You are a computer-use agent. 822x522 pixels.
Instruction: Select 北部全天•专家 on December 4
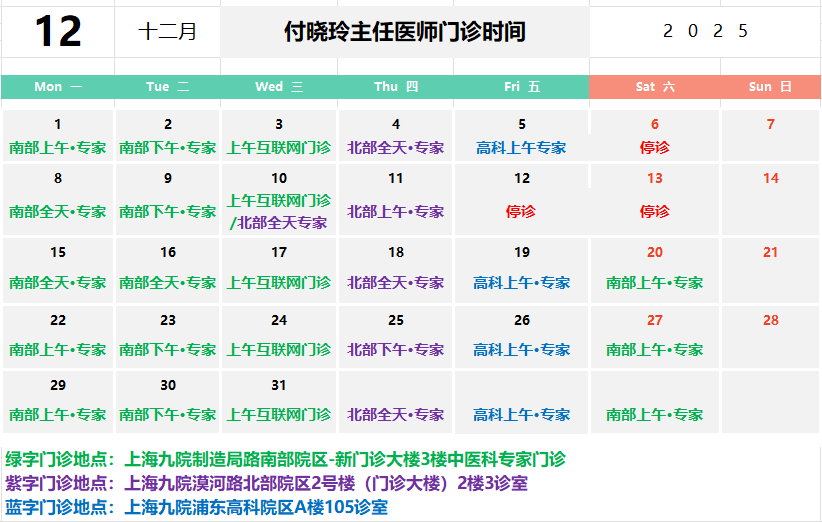click(396, 147)
